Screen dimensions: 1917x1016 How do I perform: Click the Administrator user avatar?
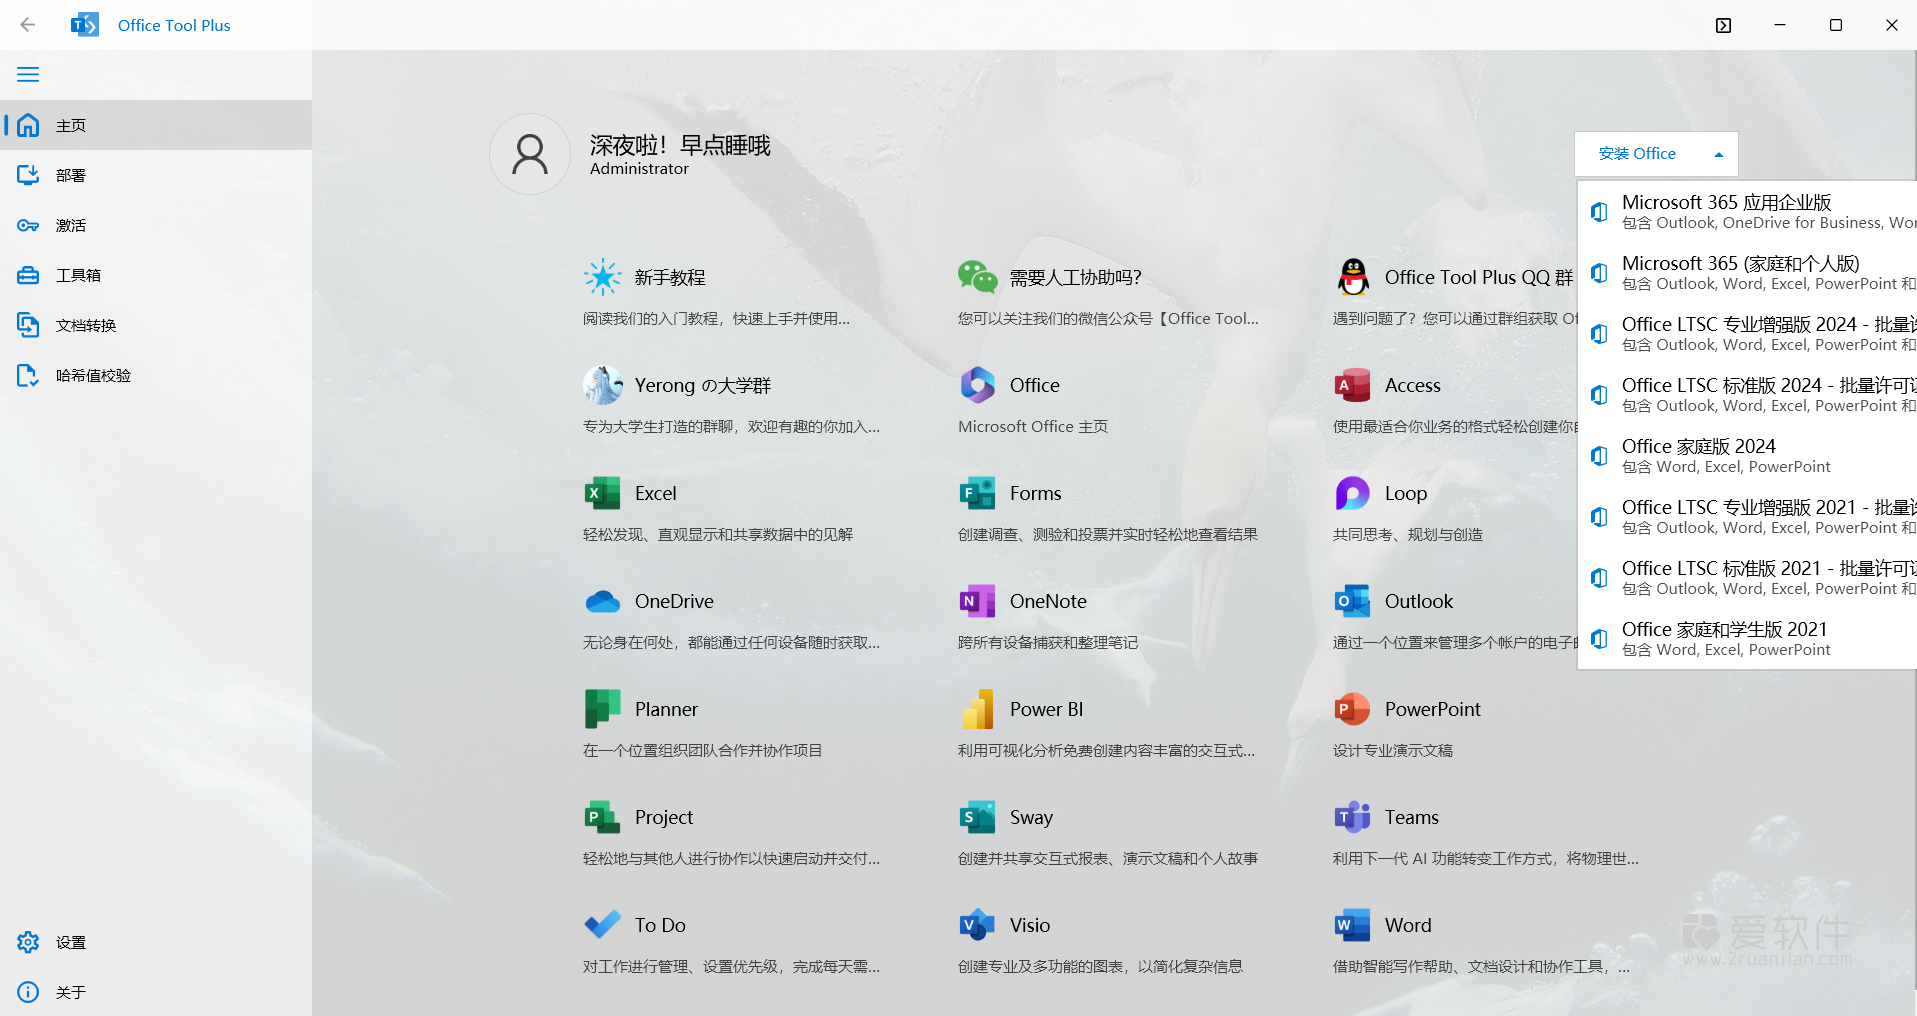click(x=530, y=154)
